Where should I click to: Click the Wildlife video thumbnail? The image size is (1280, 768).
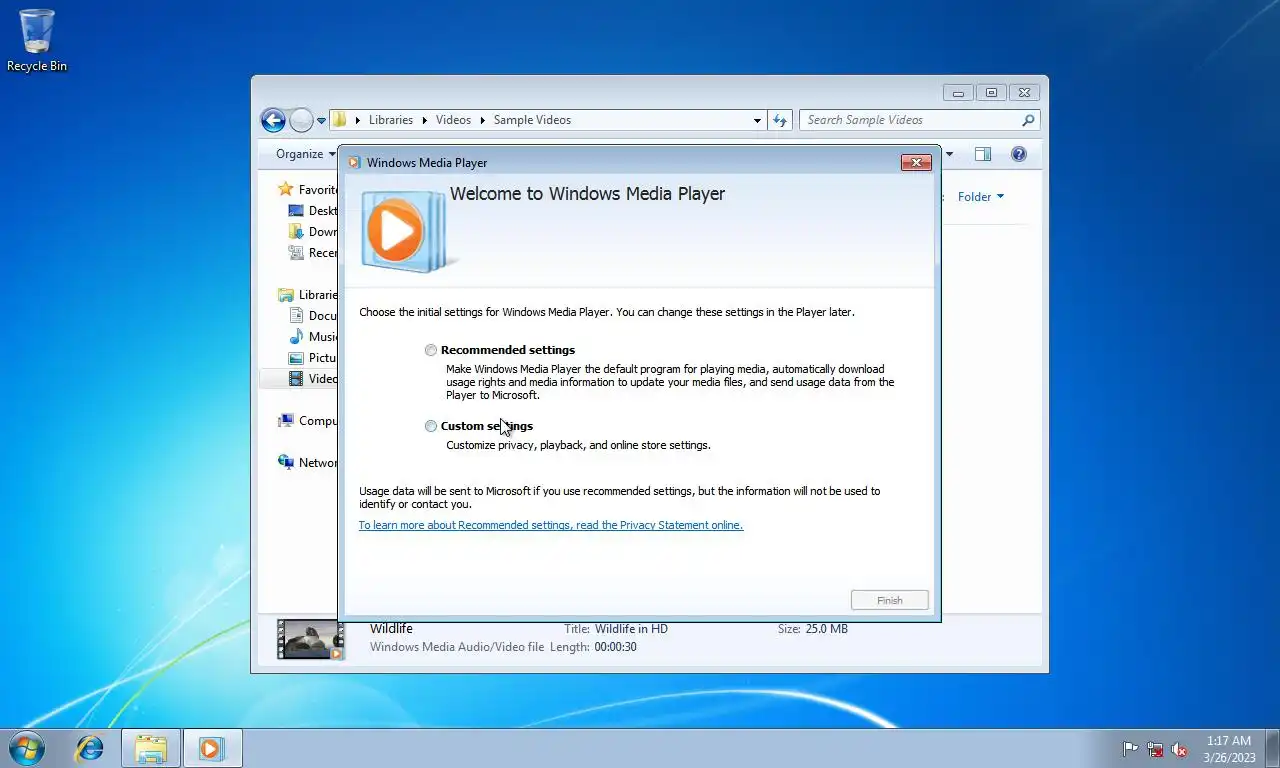pyautogui.click(x=311, y=640)
